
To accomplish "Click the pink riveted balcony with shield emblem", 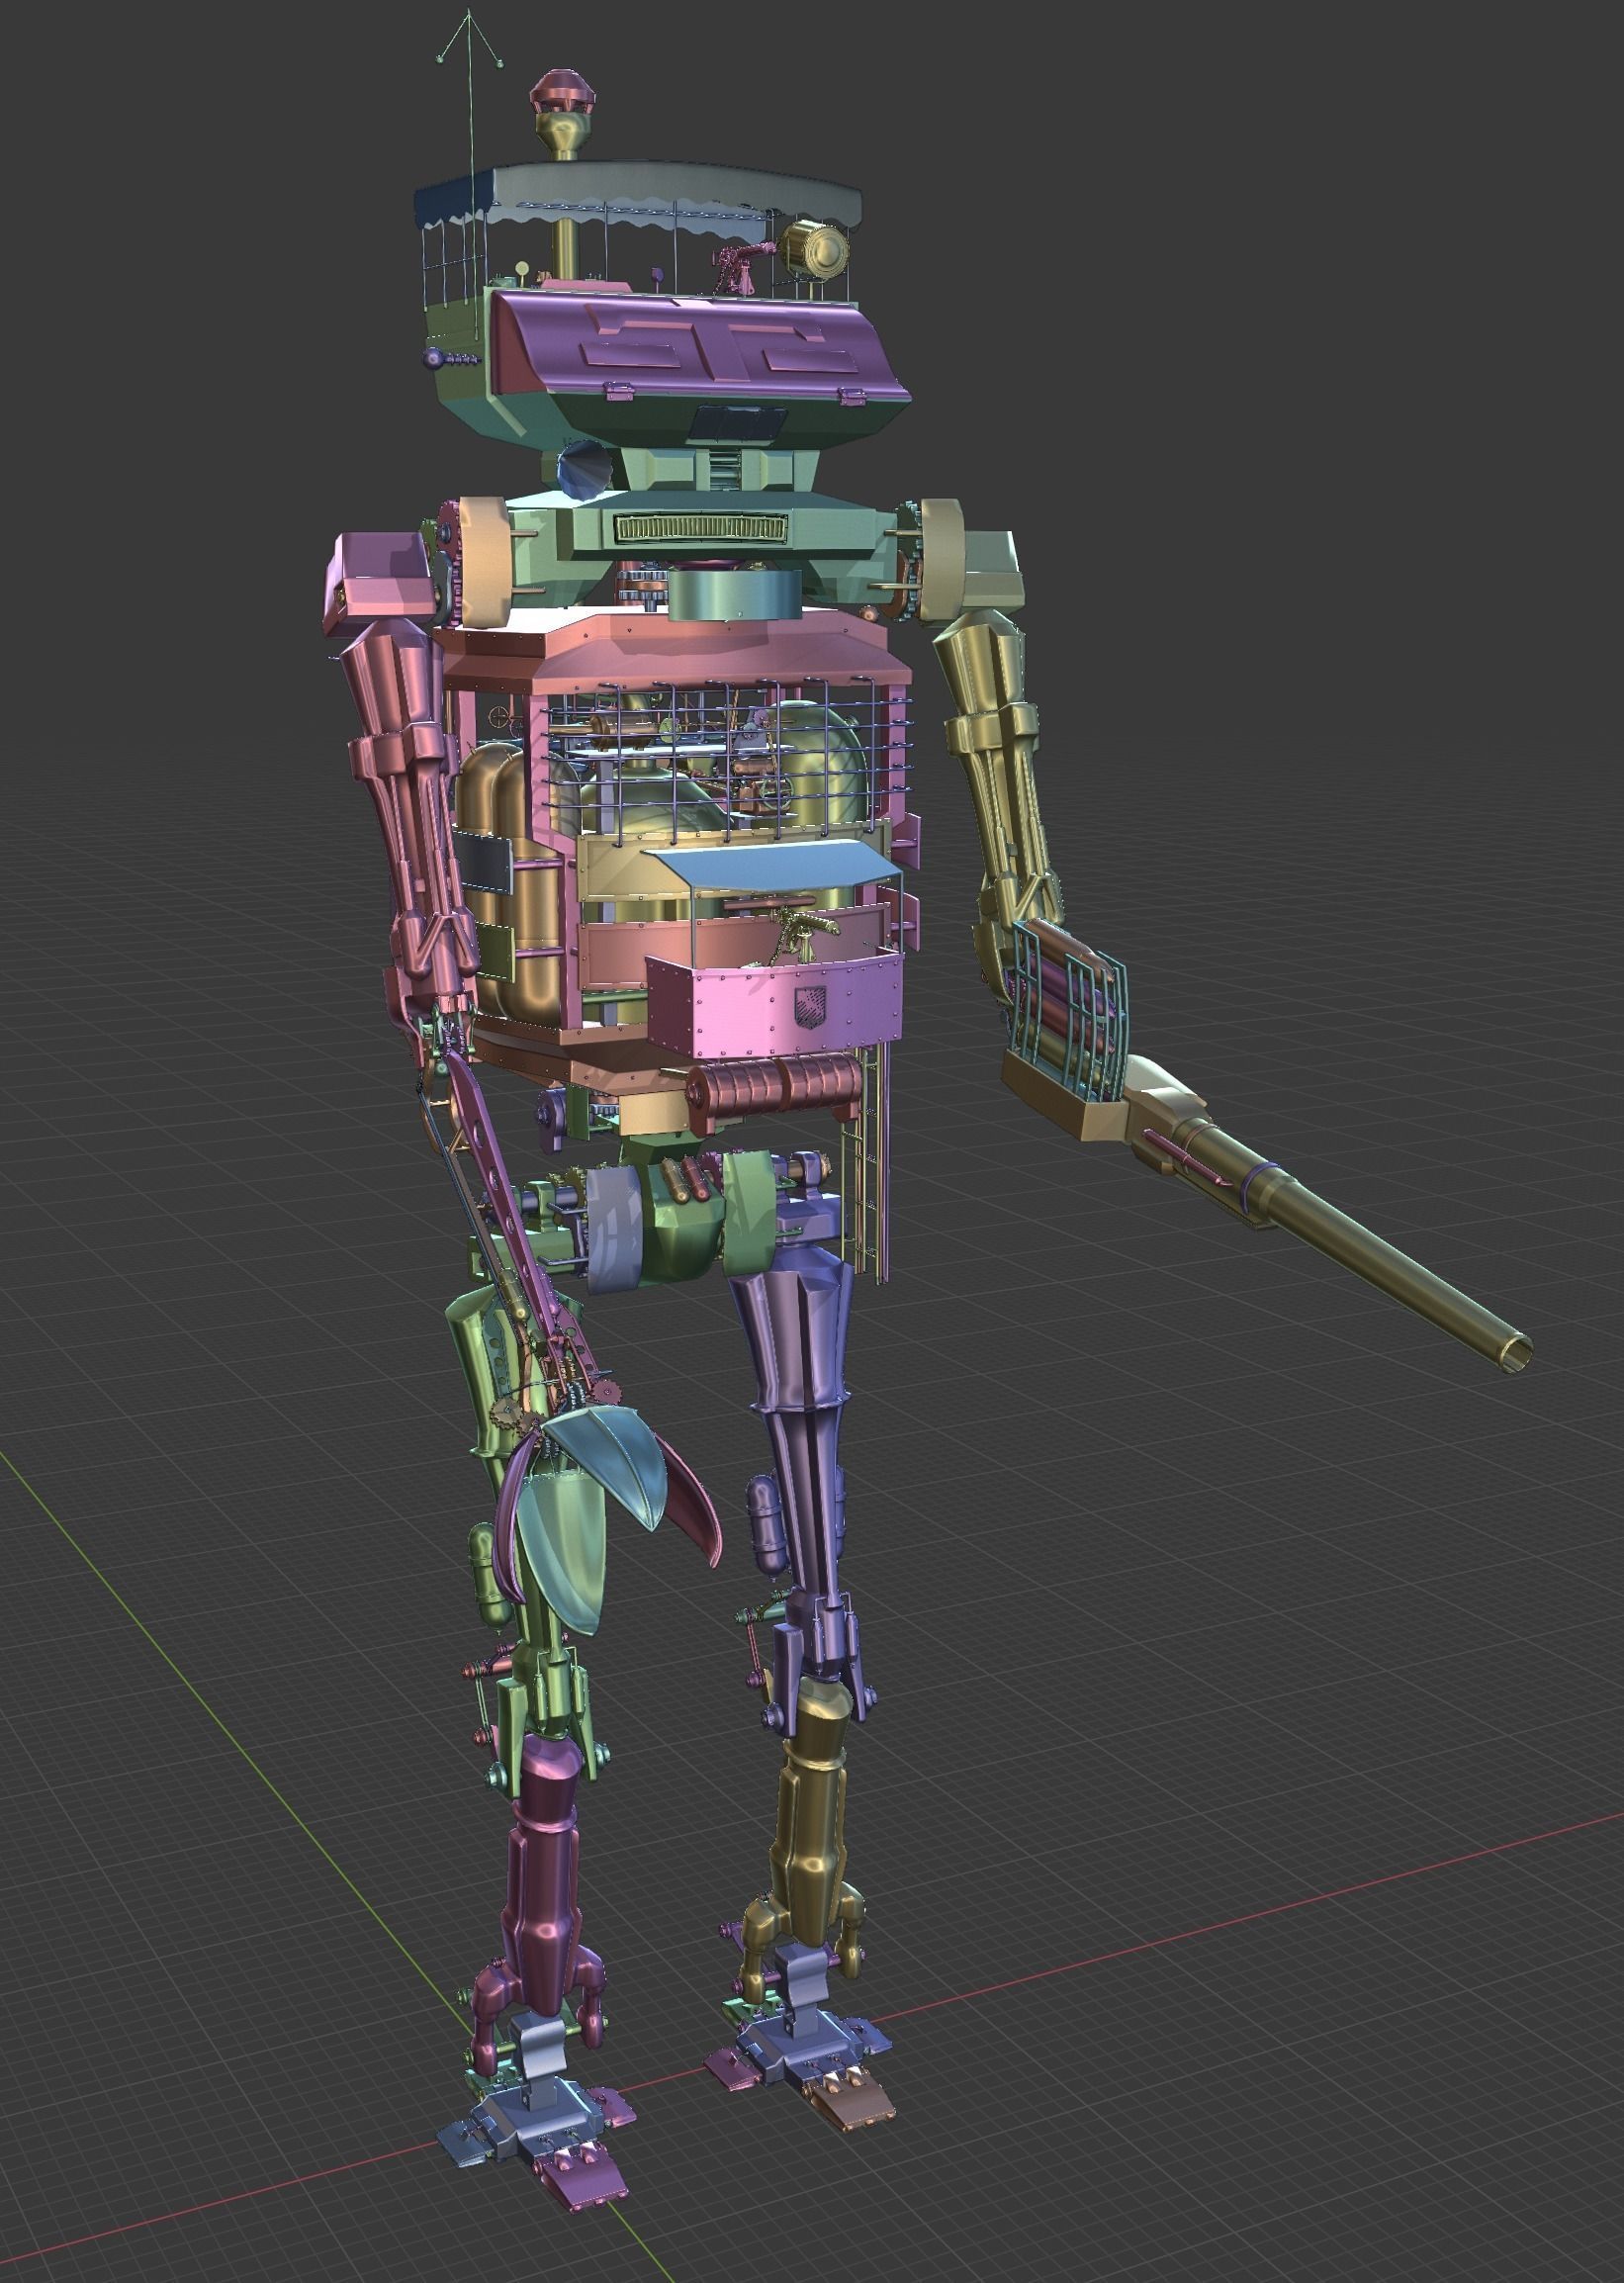I will pos(775,1004).
